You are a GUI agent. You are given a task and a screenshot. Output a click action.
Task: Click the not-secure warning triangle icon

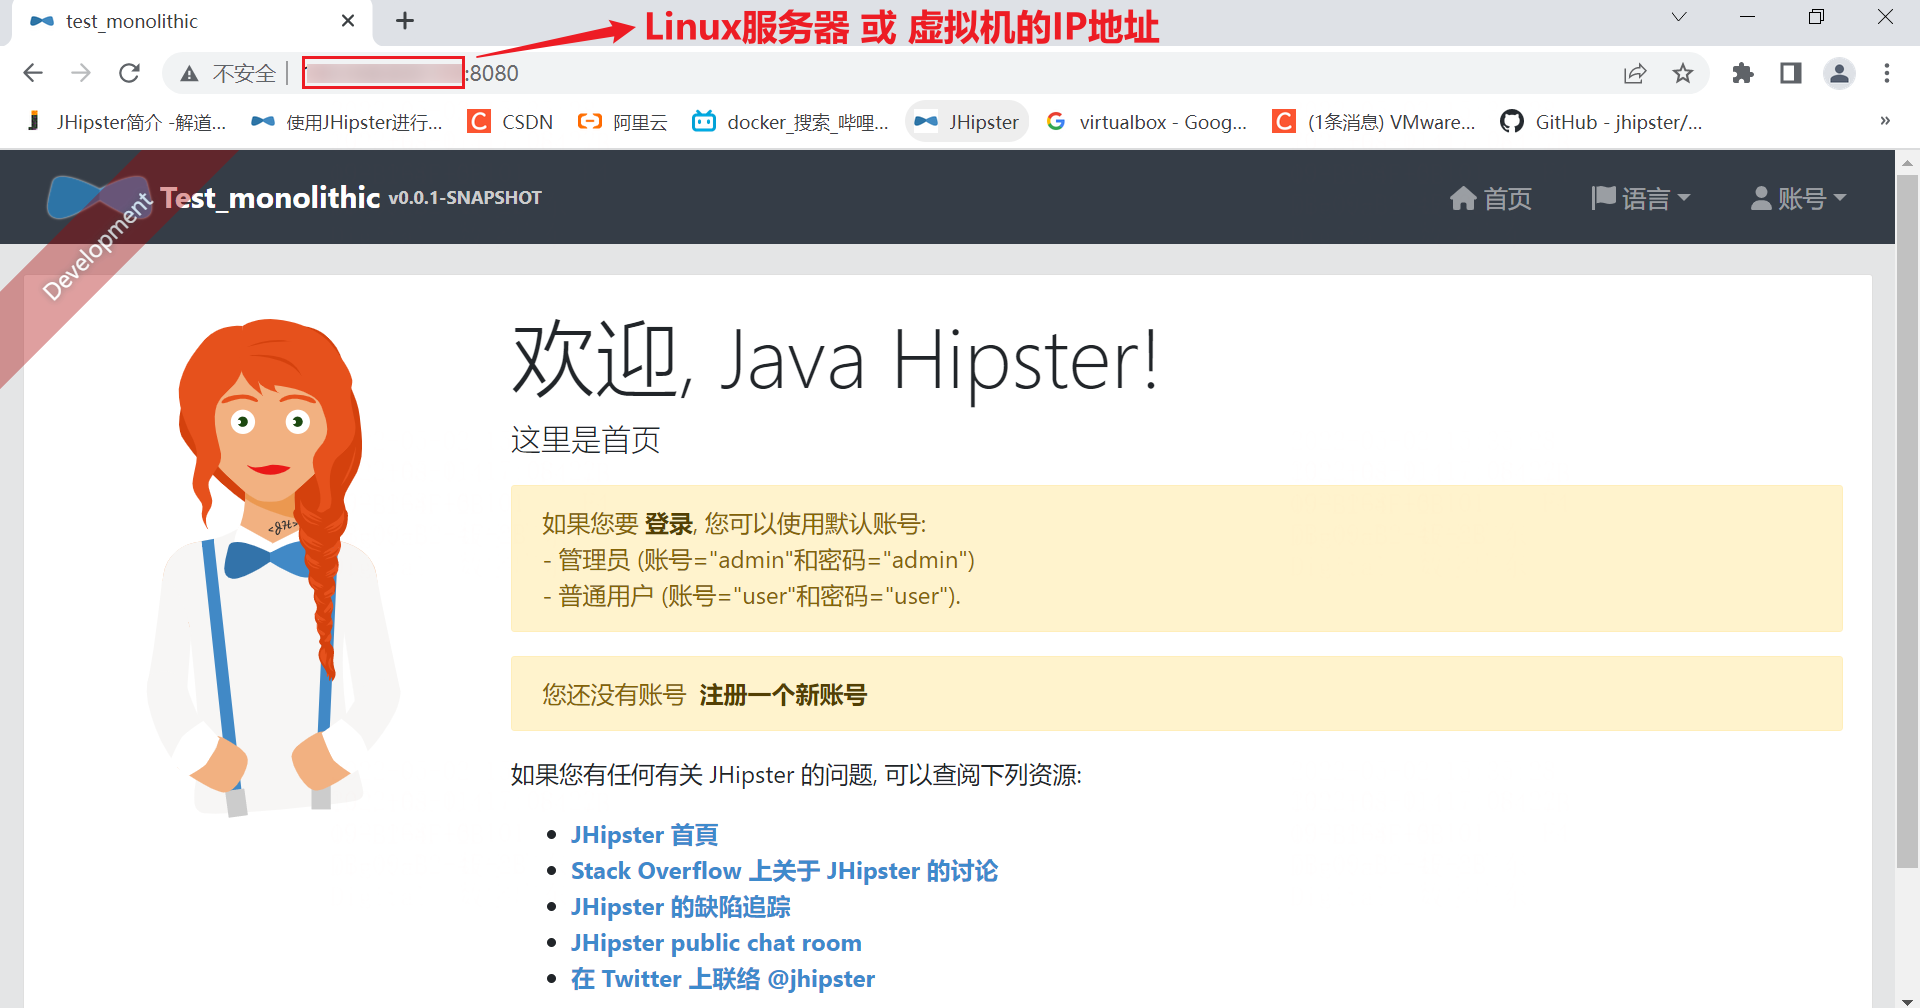coord(189,73)
